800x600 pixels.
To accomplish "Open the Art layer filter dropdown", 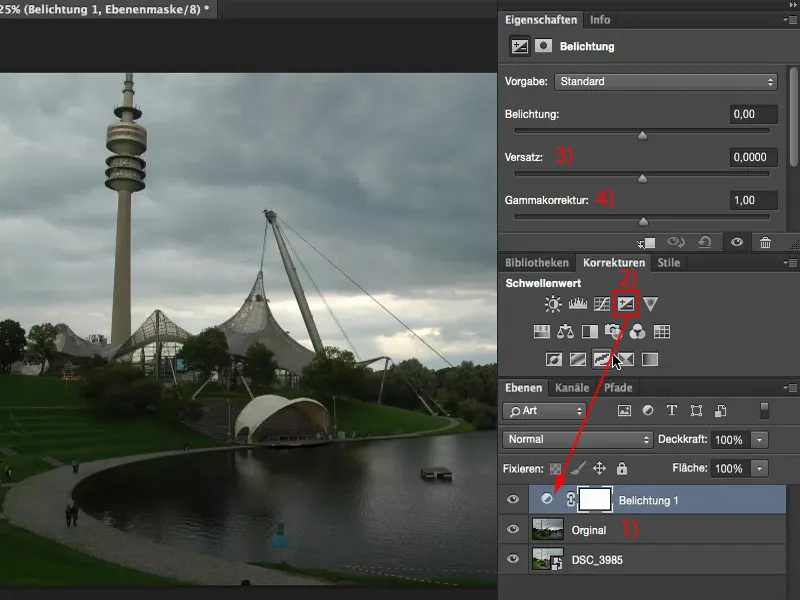I will point(544,411).
